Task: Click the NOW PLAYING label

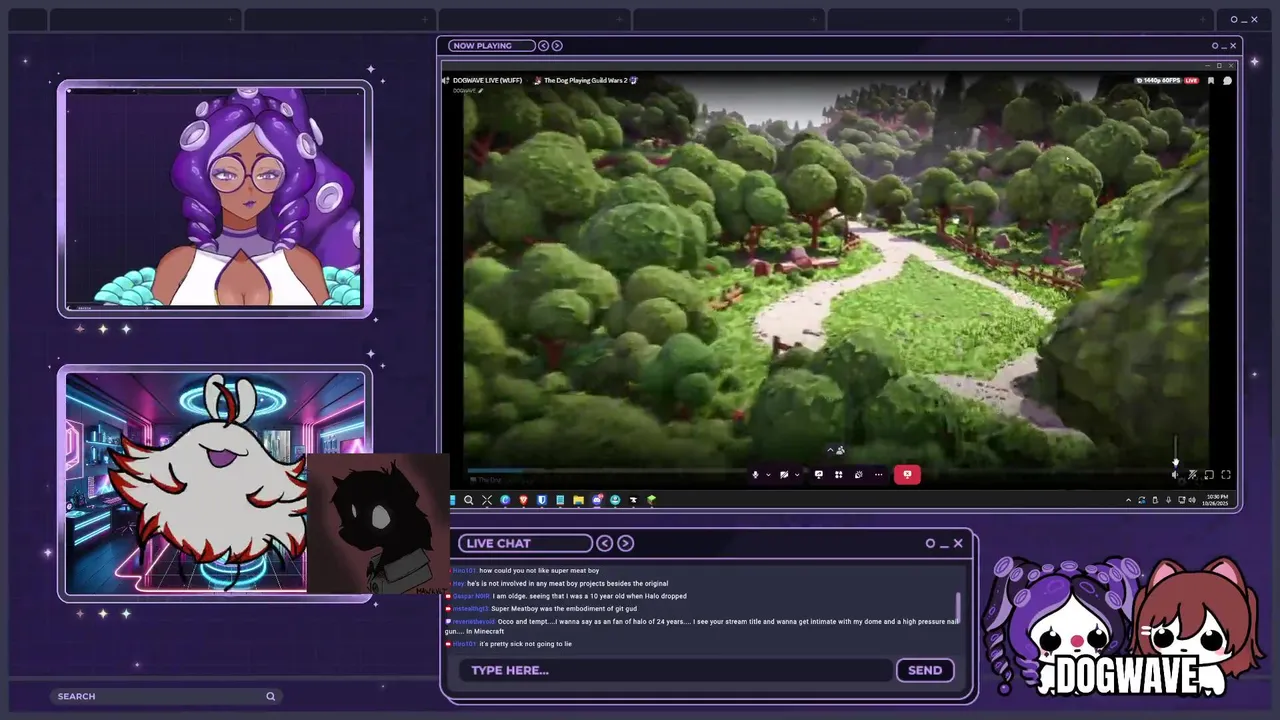Action: click(x=481, y=45)
